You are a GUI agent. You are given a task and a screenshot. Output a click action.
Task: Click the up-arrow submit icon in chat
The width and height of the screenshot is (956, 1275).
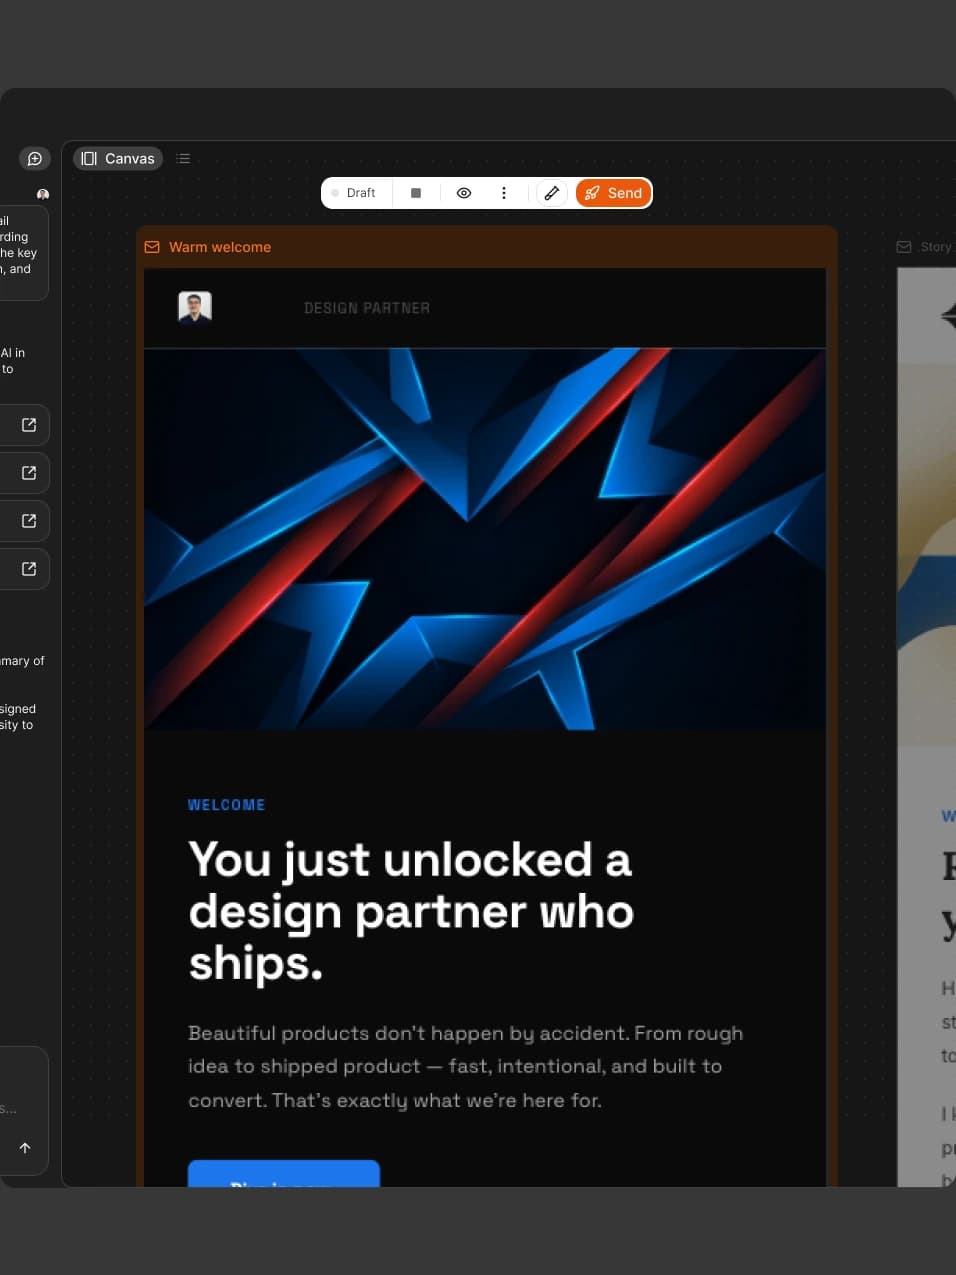pos(25,1148)
